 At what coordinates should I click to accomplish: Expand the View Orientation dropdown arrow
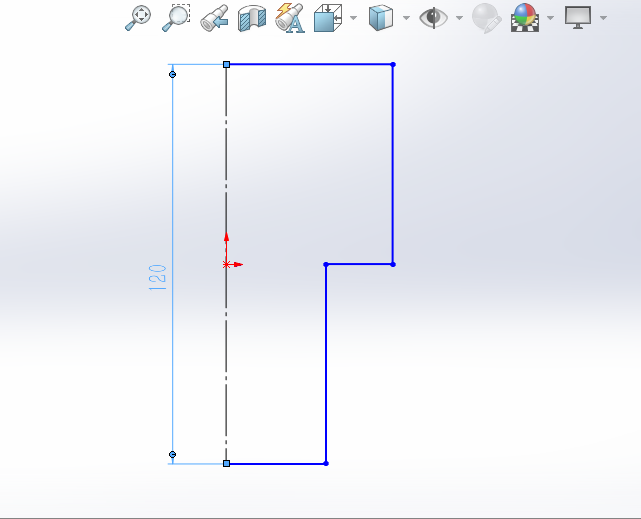pos(354,18)
